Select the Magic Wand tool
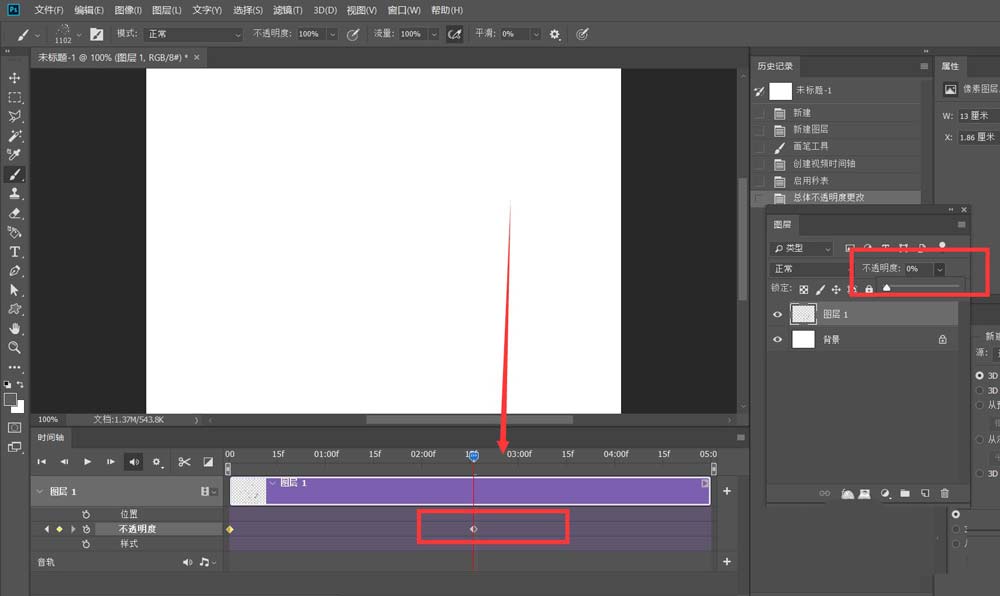The width and height of the screenshot is (1000, 596). coord(14,136)
